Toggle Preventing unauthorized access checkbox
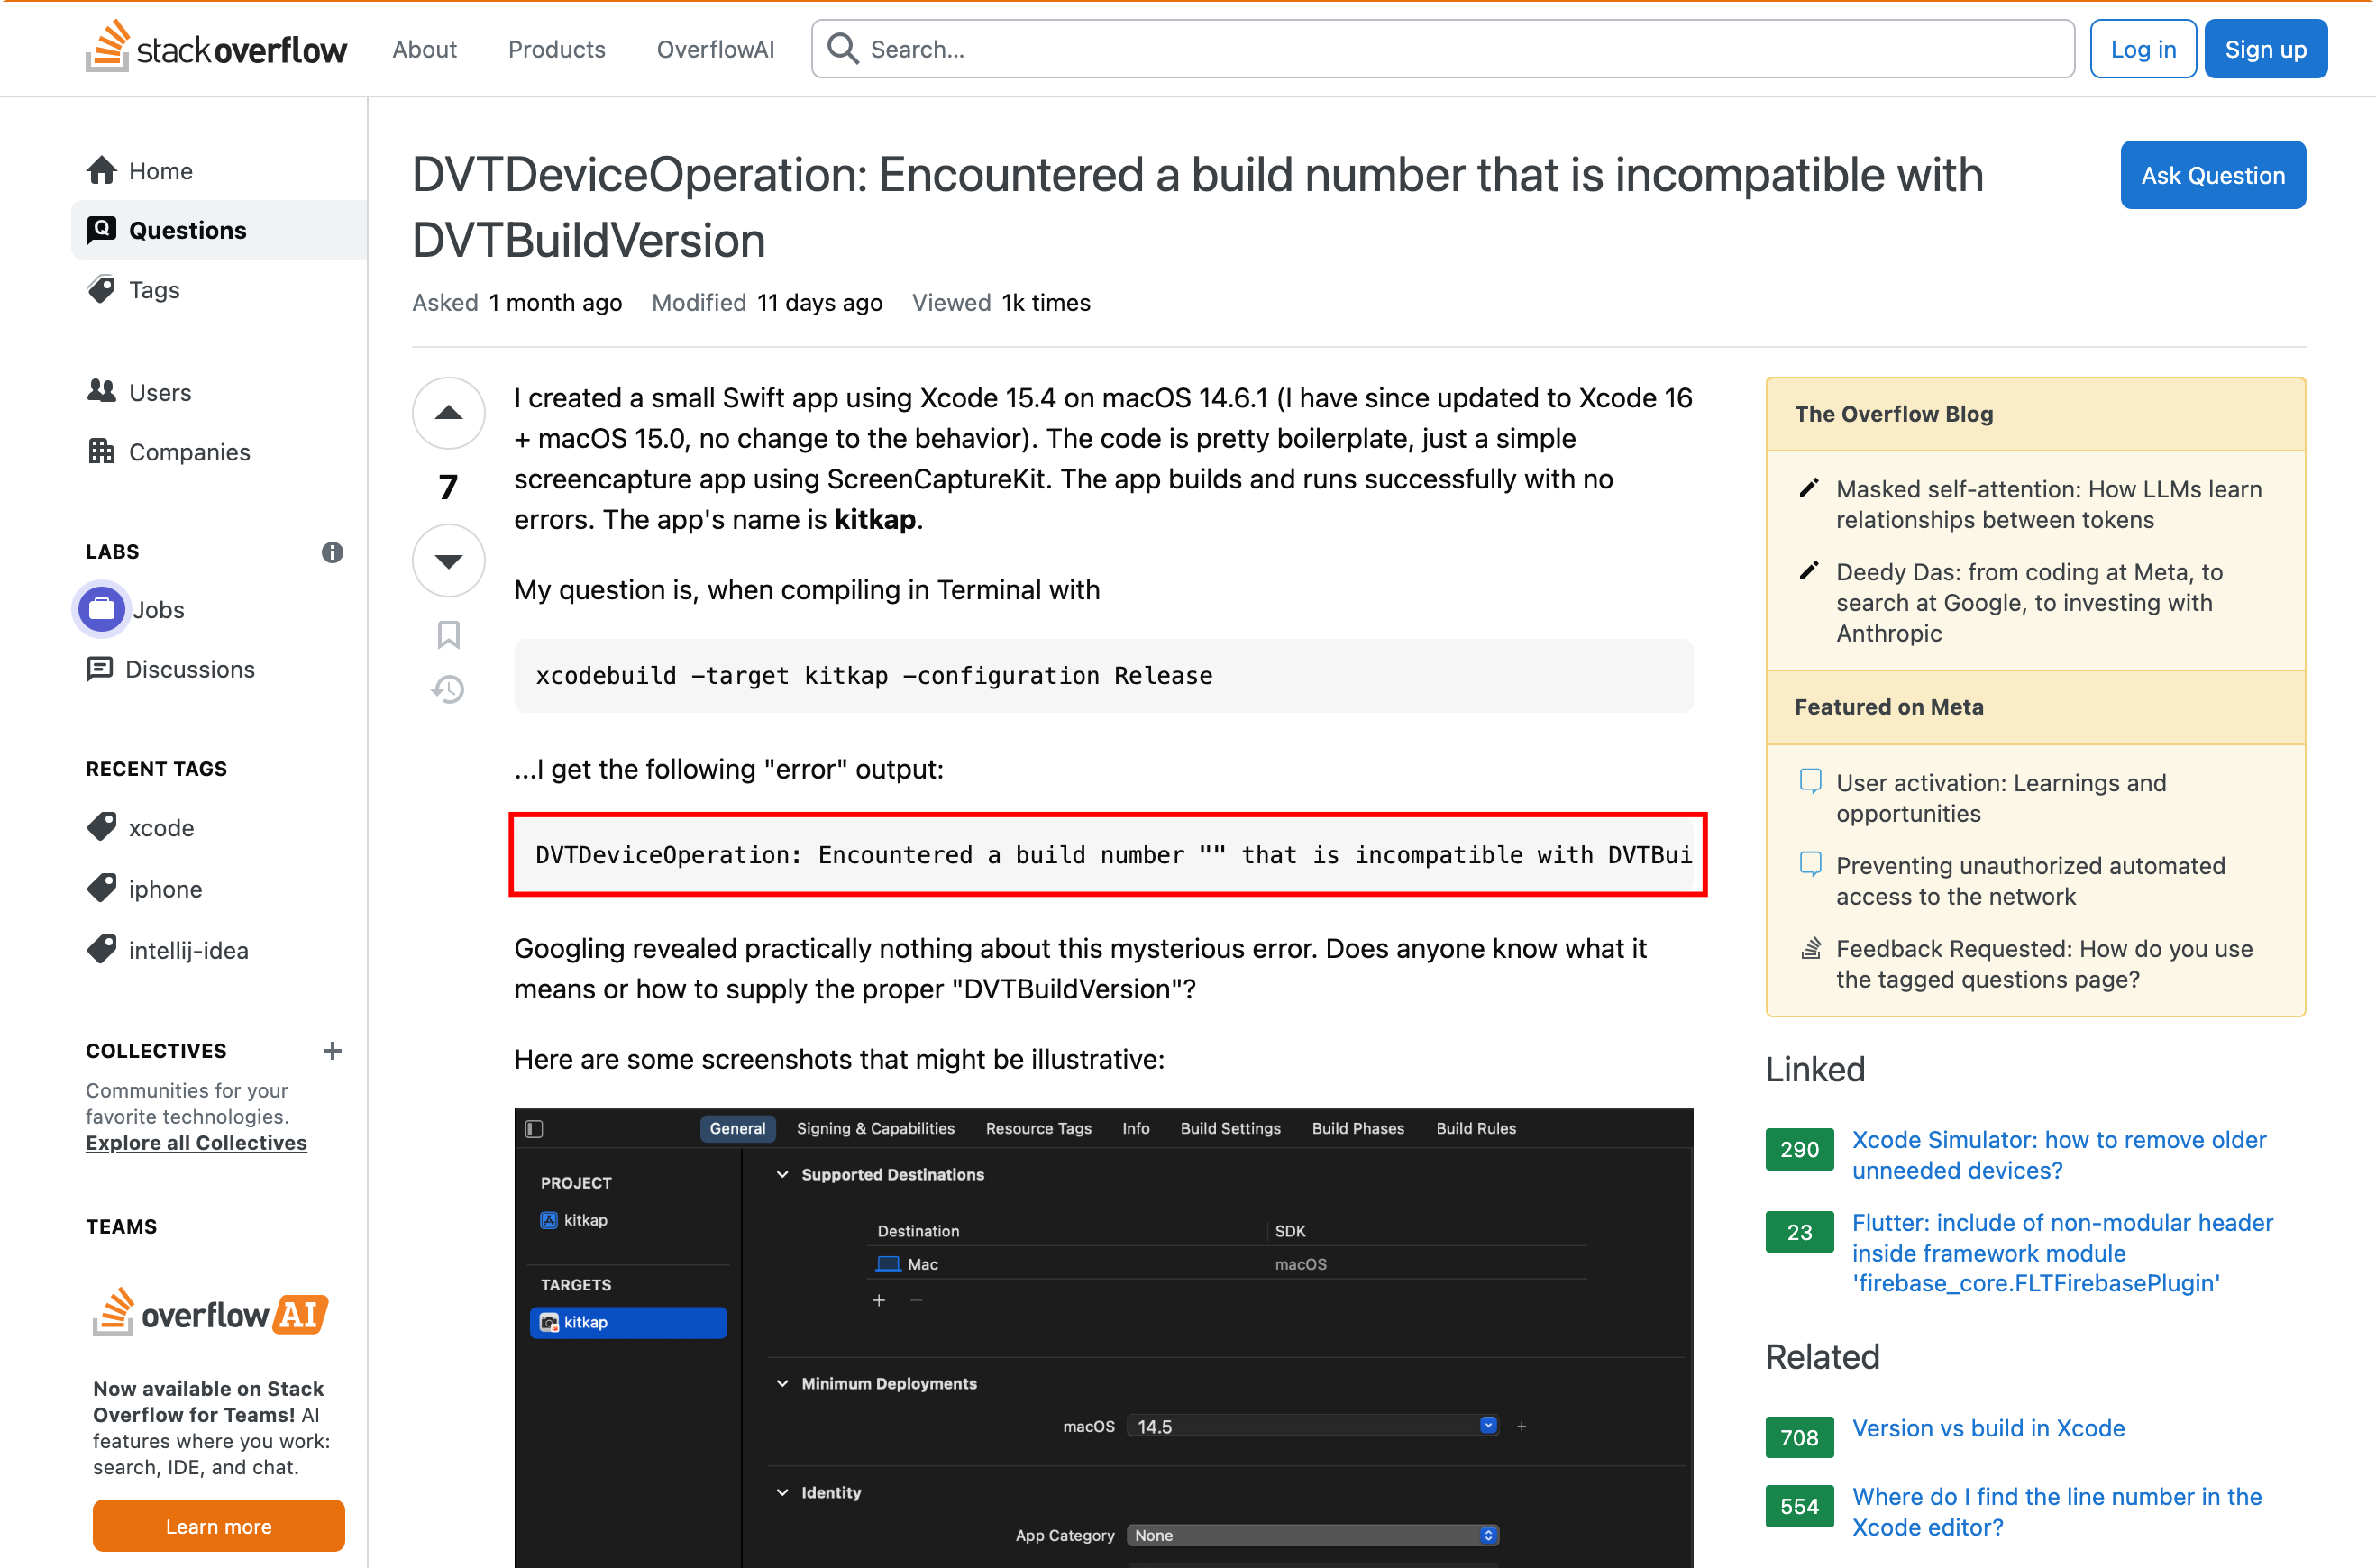 1809,864
